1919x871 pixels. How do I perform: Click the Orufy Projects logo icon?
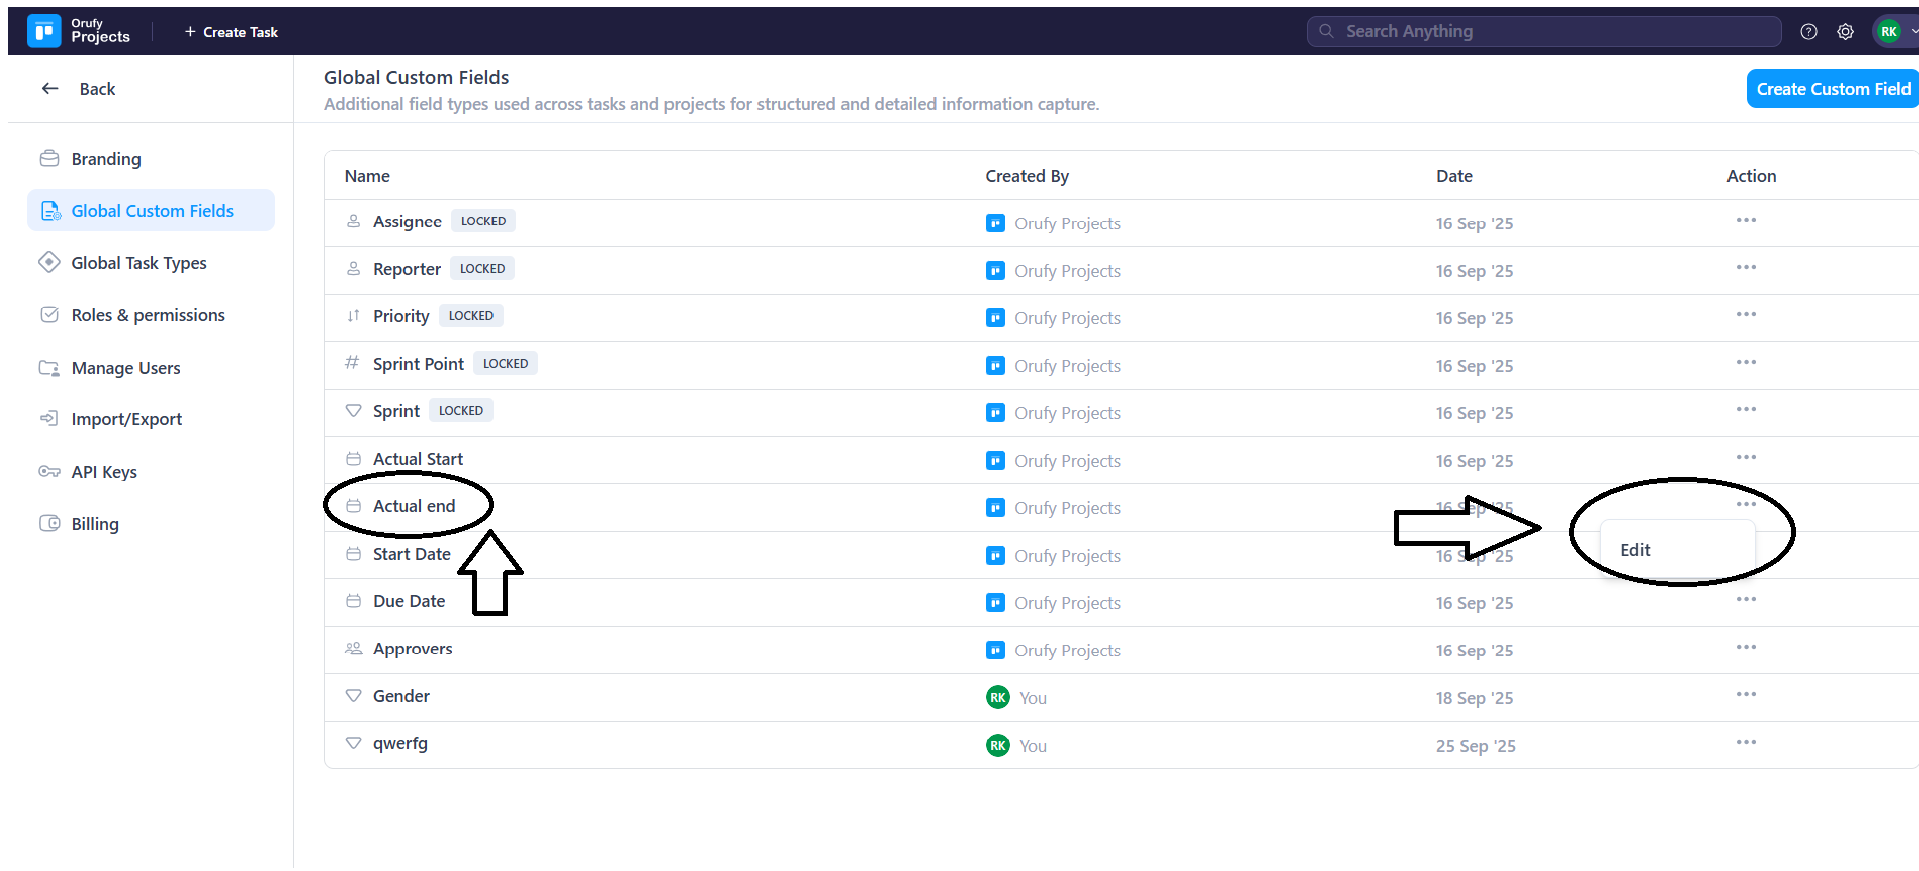coord(44,31)
